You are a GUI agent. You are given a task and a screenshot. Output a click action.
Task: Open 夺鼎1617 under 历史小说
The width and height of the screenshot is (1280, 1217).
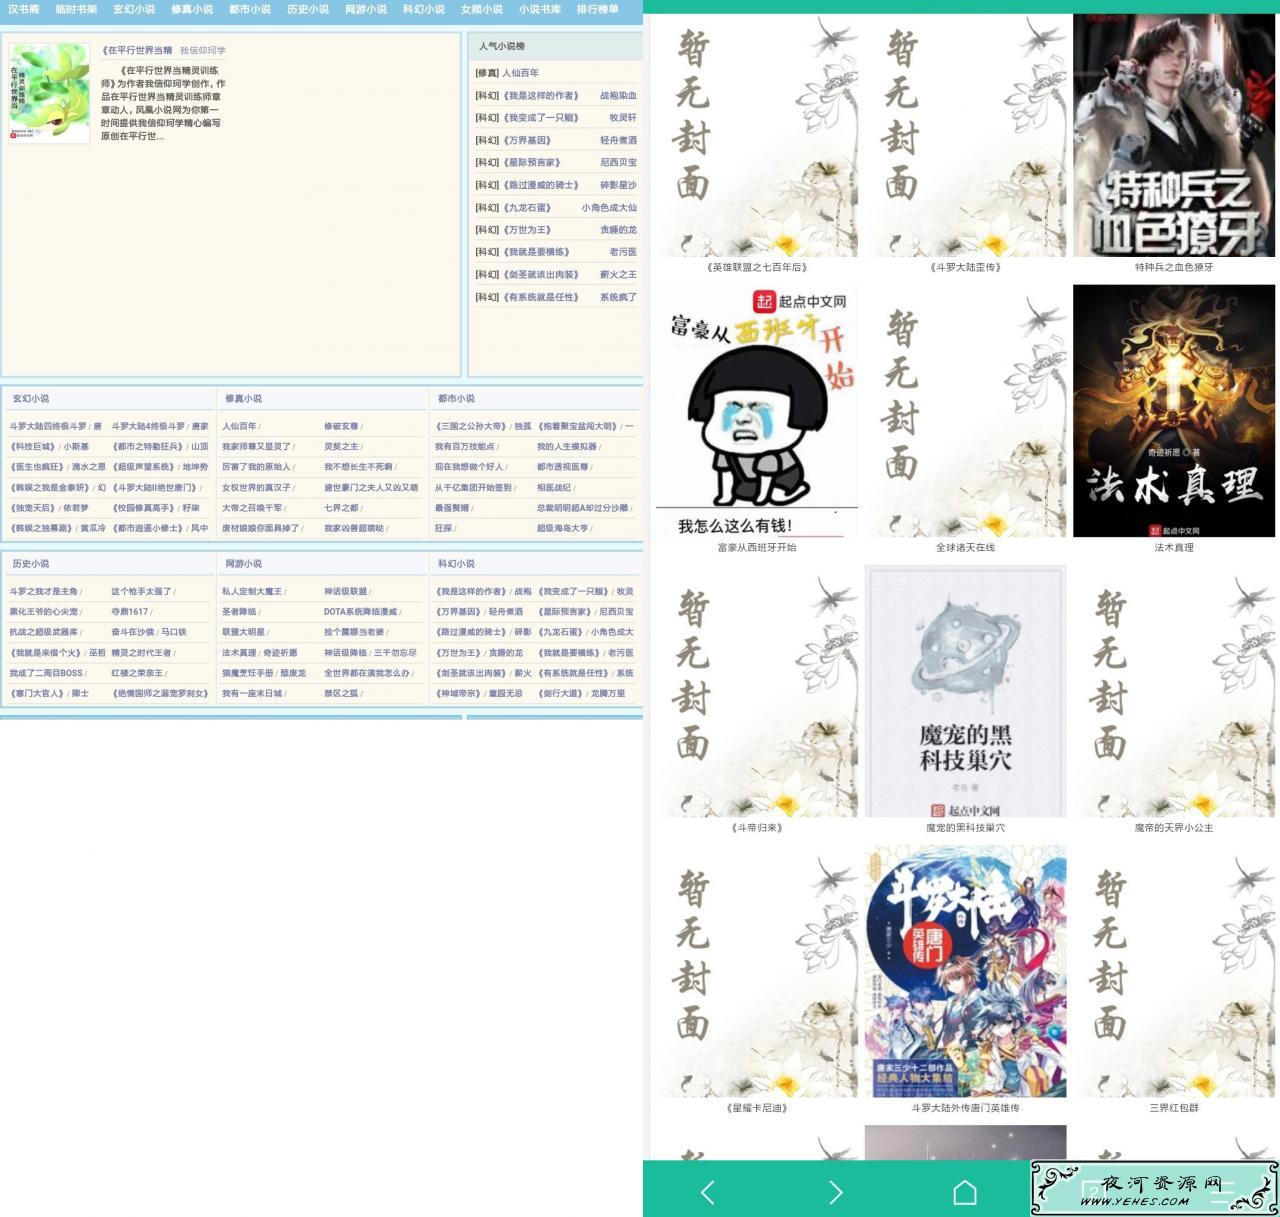129,611
